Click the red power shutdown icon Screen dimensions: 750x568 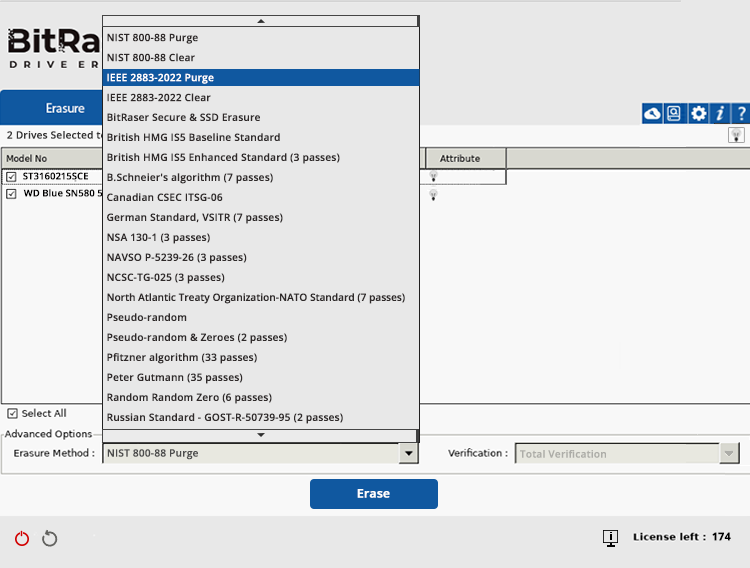coord(22,539)
